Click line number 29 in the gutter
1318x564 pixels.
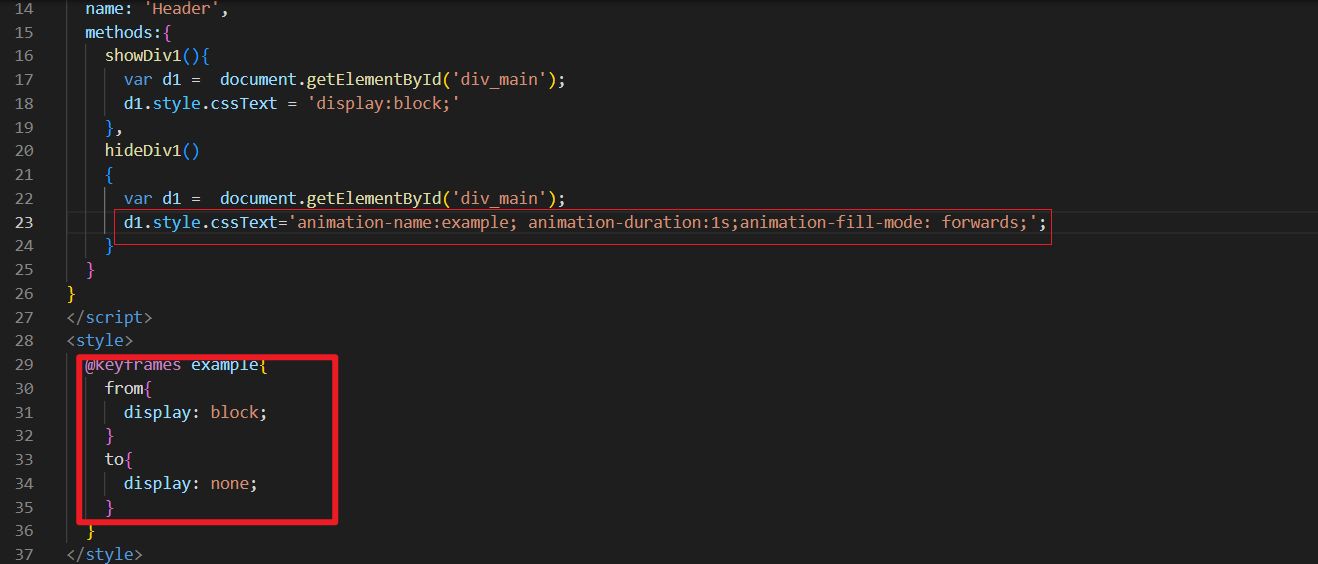coord(24,365)
